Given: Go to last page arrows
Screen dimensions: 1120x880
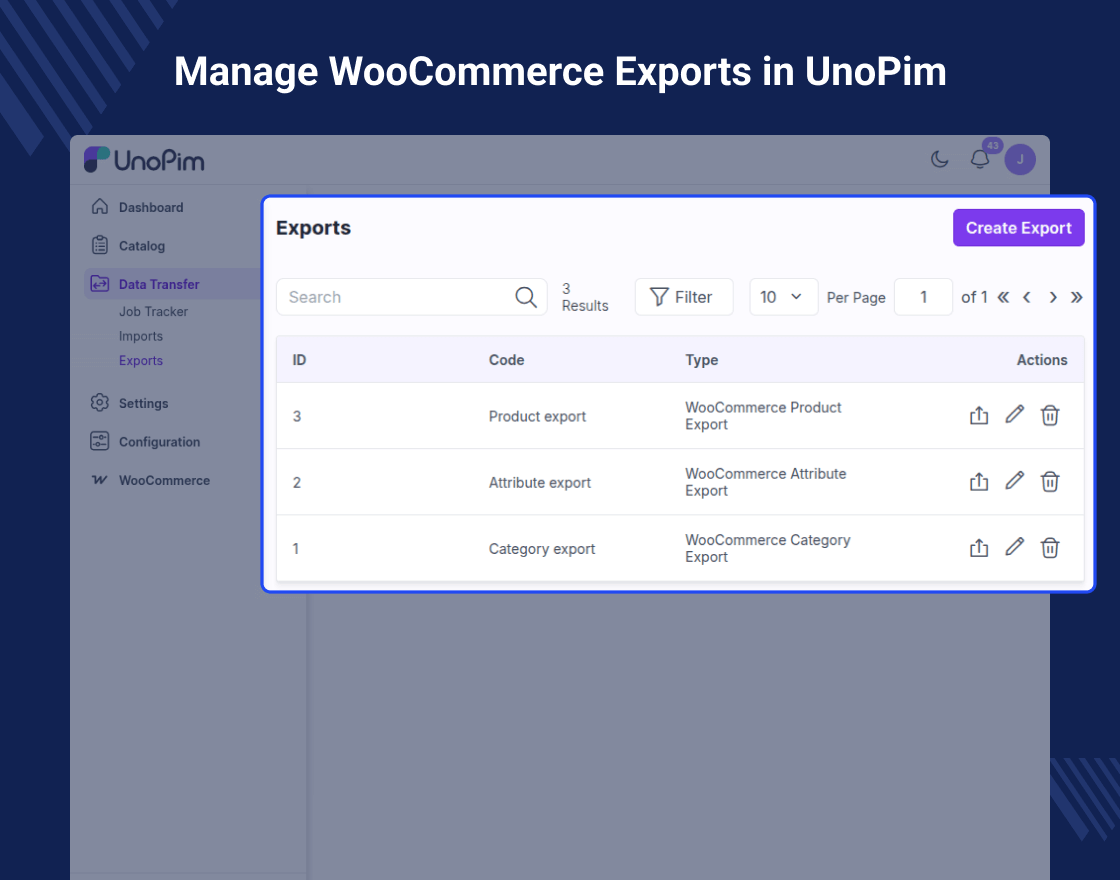Looking at the screenshot, I should (x=1076, y=297).
